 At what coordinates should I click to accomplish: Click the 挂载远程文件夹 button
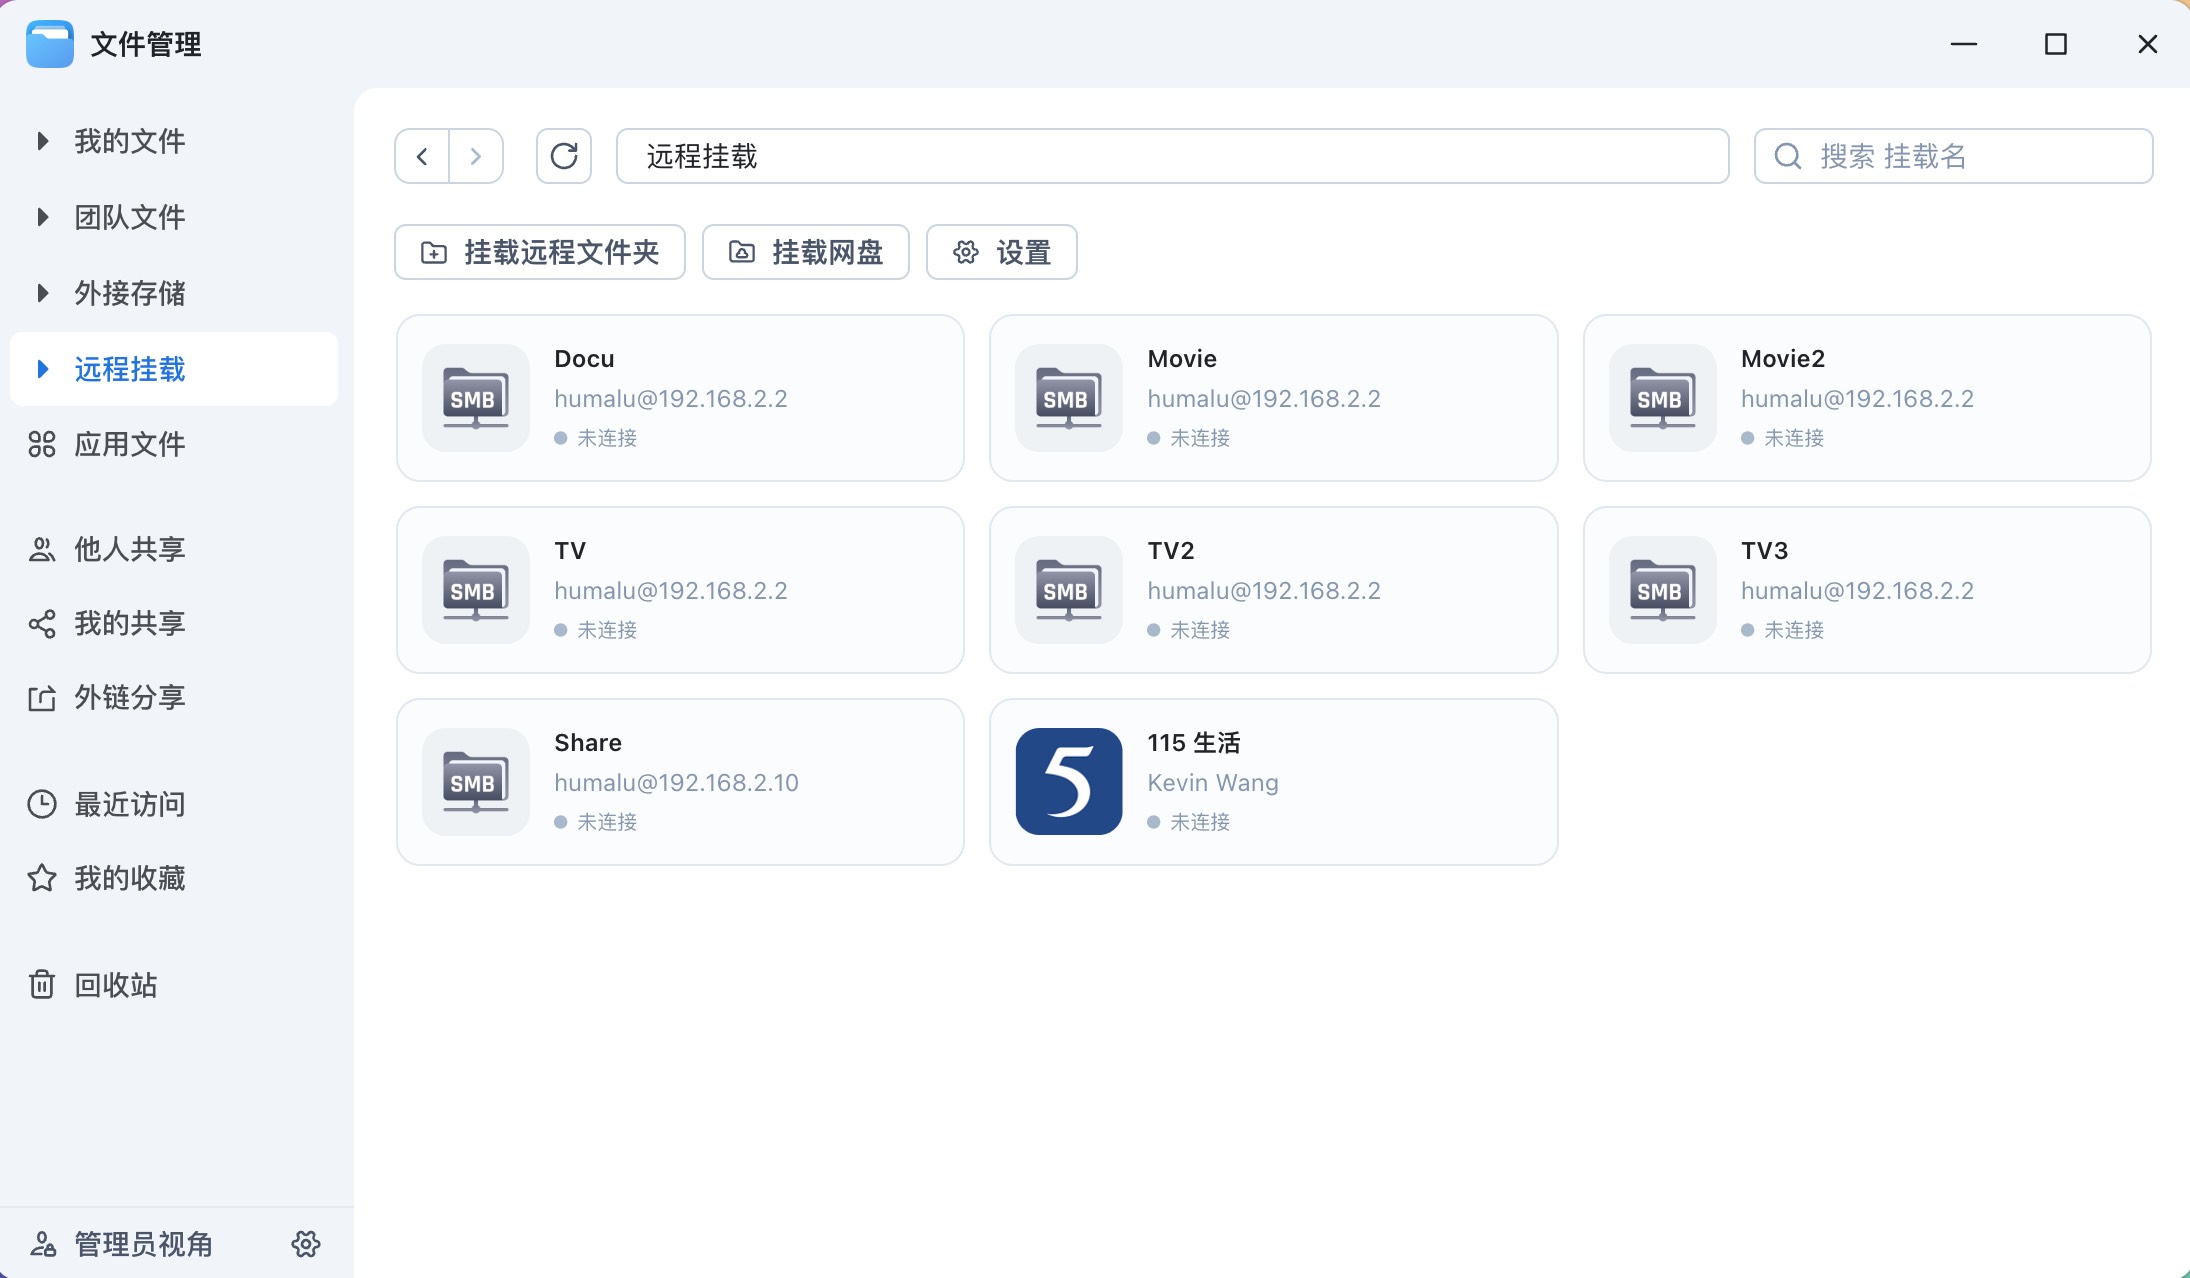540,252
